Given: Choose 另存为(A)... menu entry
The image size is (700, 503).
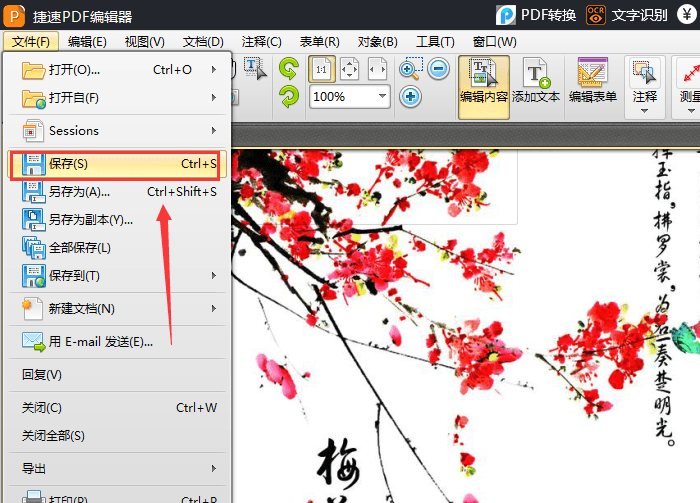Looking at the screenshot, I should (117, 192).
